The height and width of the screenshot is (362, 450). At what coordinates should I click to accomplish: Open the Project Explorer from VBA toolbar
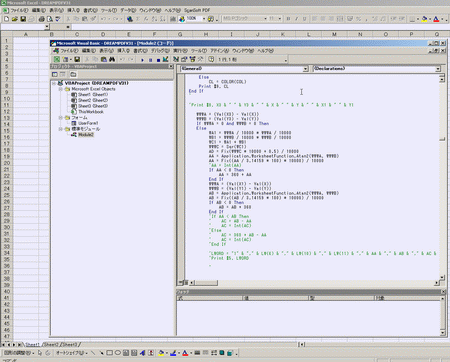[176, 59]
